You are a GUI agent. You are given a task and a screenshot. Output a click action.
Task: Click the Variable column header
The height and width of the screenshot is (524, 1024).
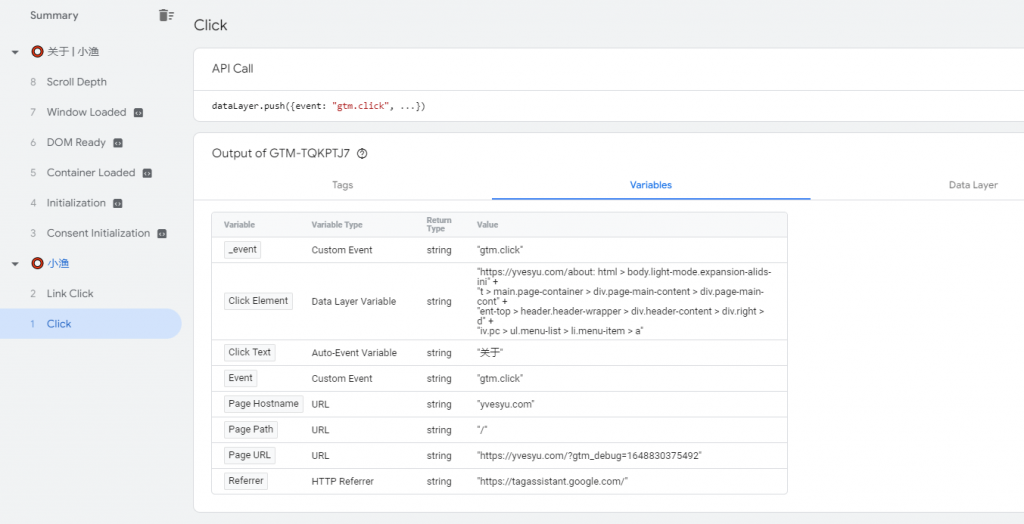[x=239, y=225]
